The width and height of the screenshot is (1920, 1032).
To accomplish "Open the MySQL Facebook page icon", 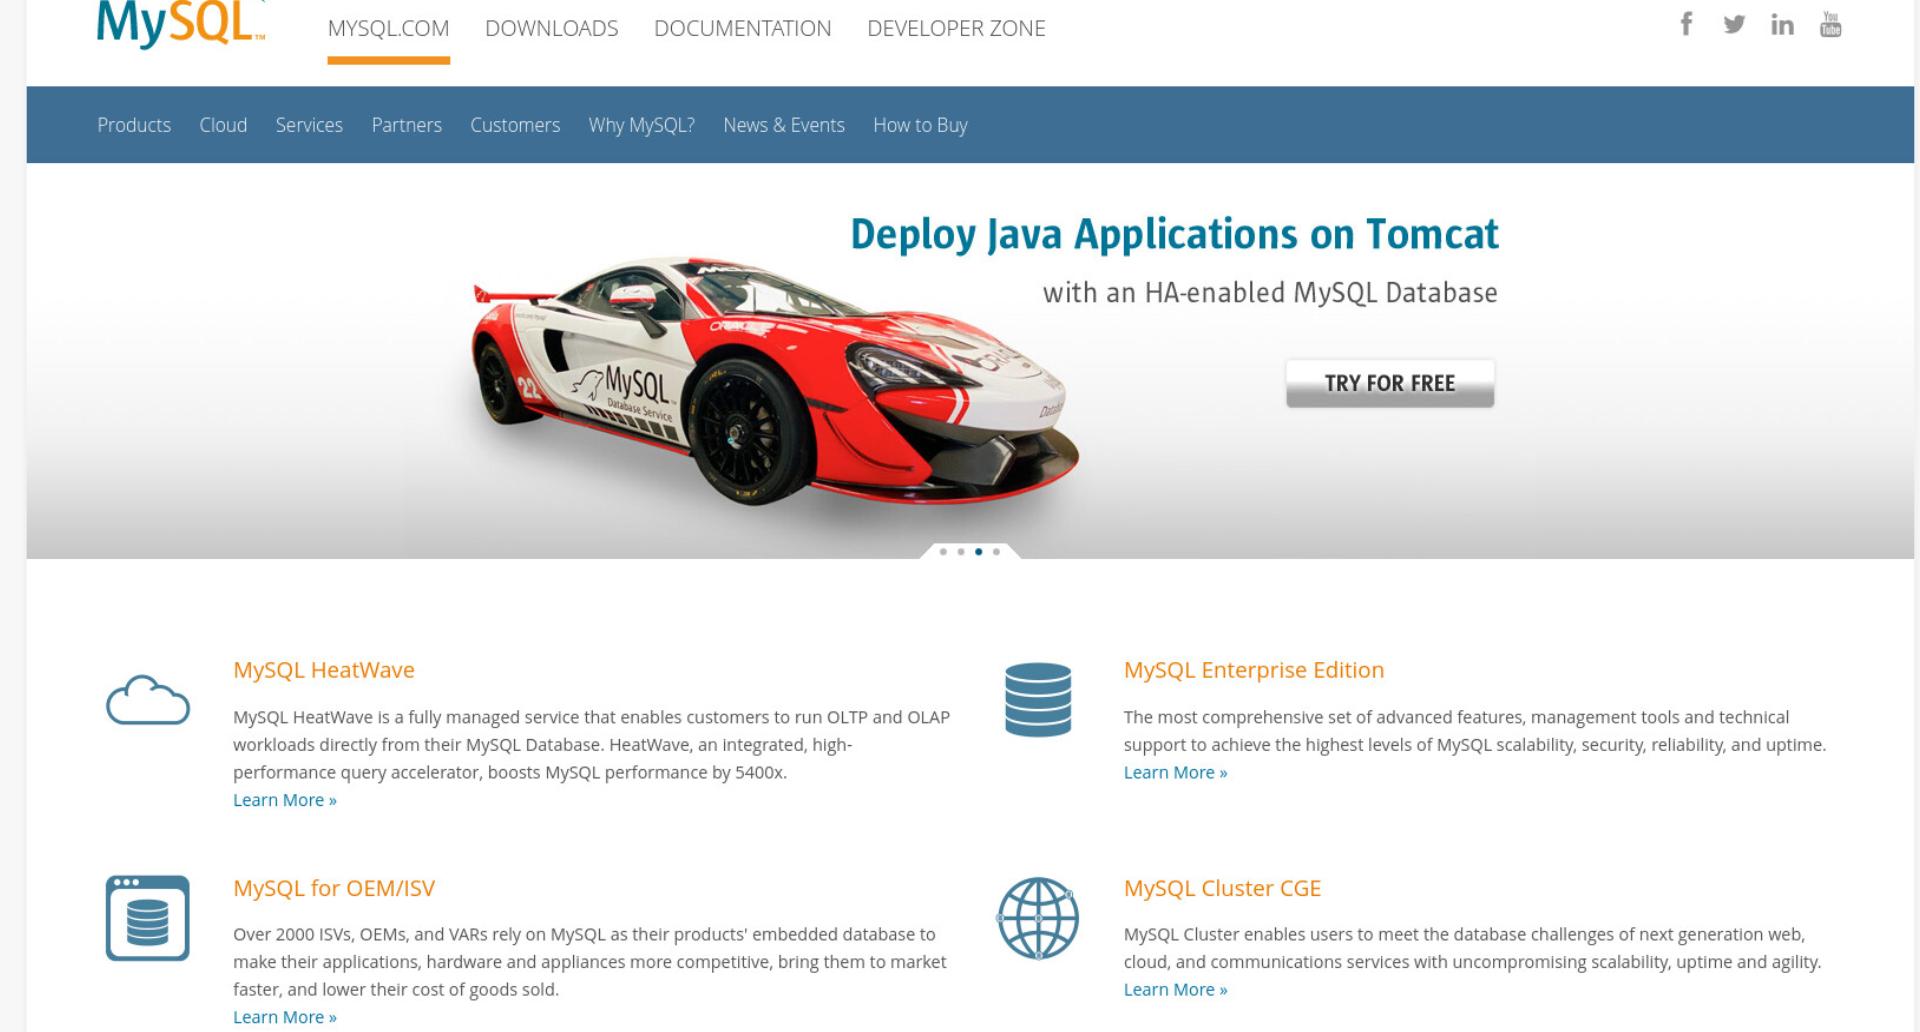I will 1686,24.
